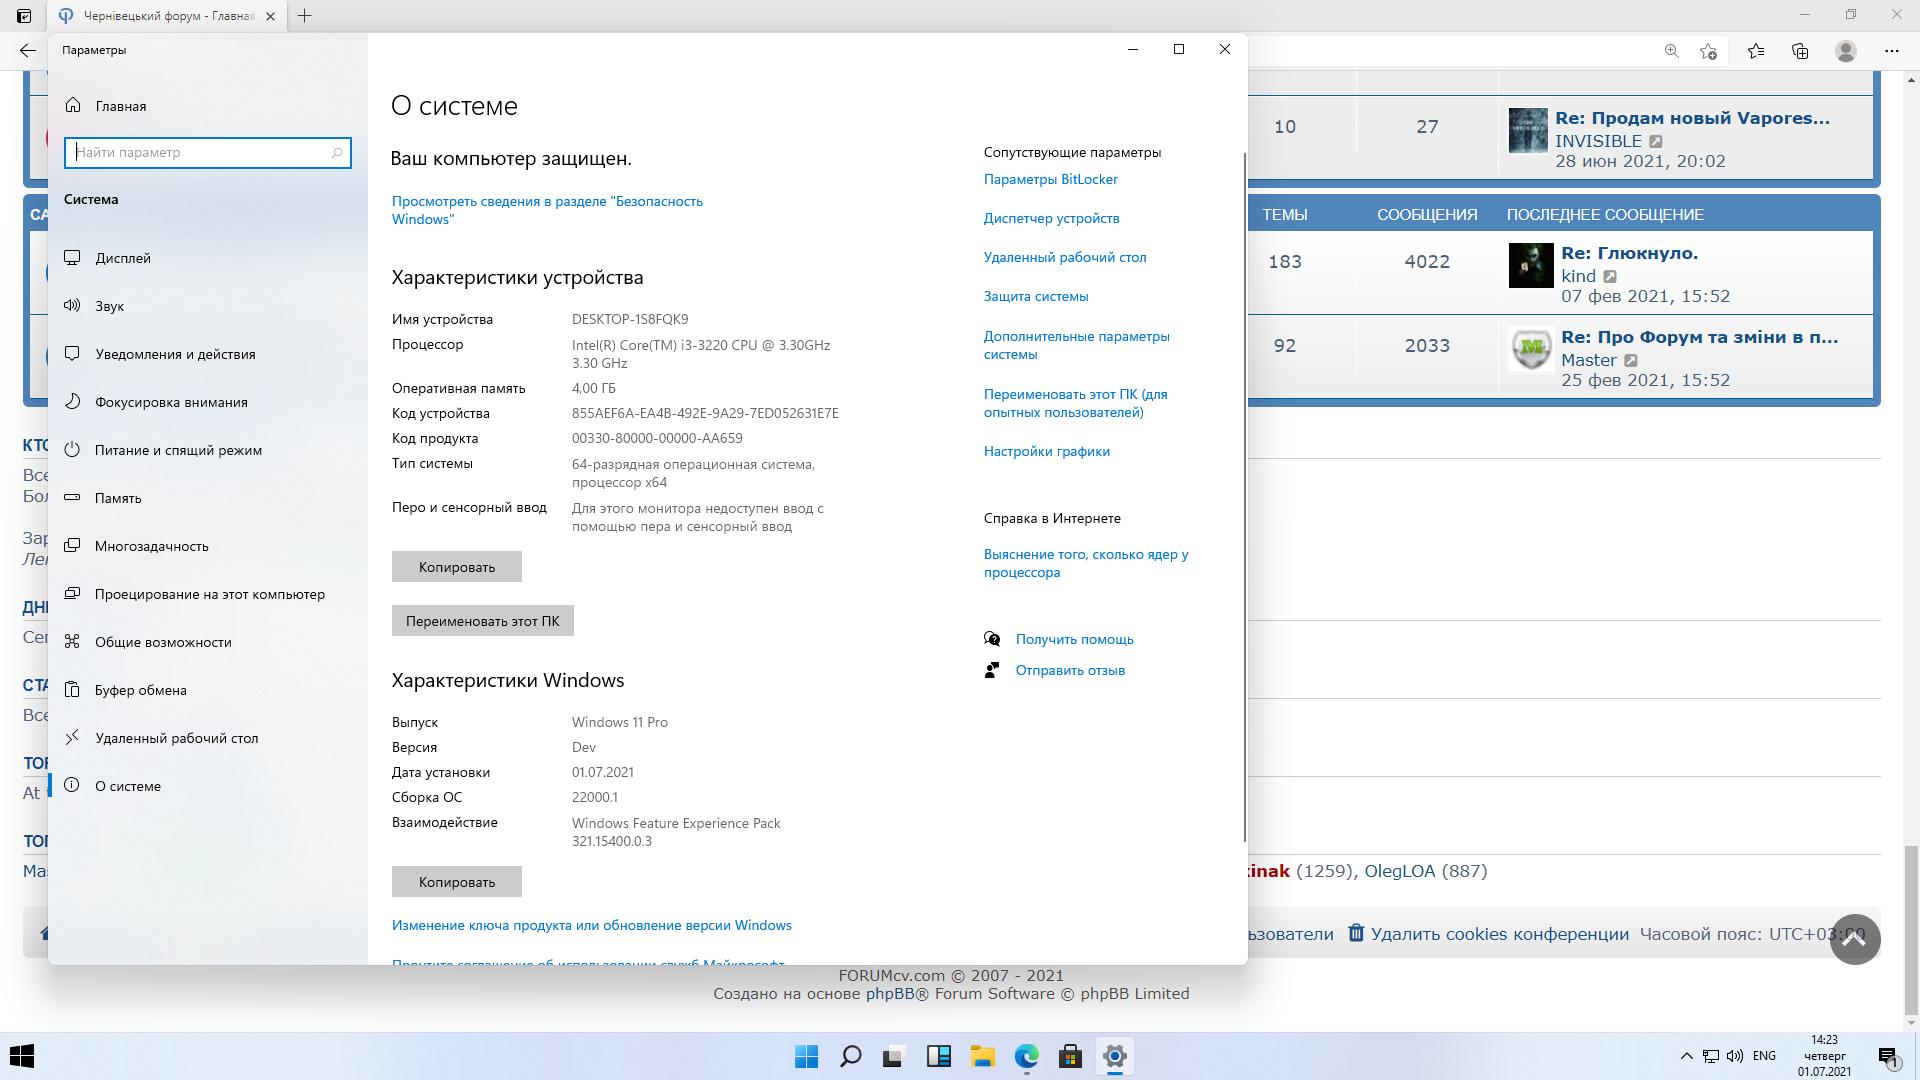Open Clipboard settings entry
1920x1080 pixels.
140,690
